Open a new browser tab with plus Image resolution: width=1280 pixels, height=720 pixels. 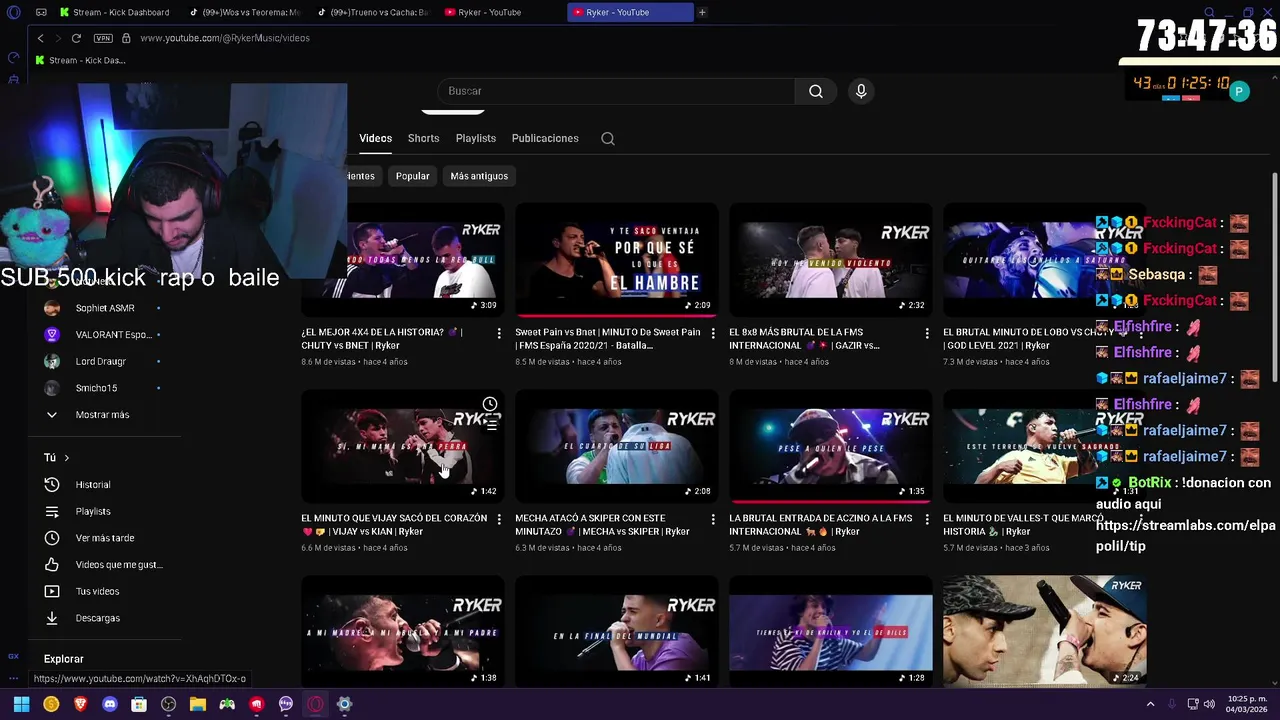tap(702, 12)
